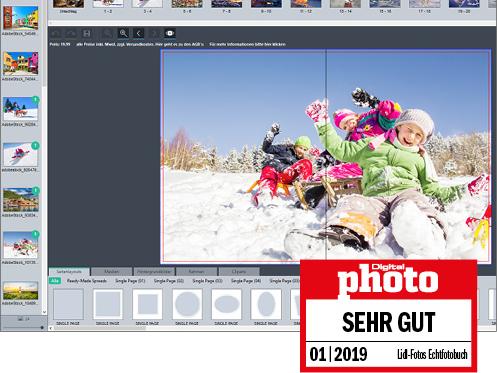Zoom in with the highlighted magnifier icon

coord(123,33)
